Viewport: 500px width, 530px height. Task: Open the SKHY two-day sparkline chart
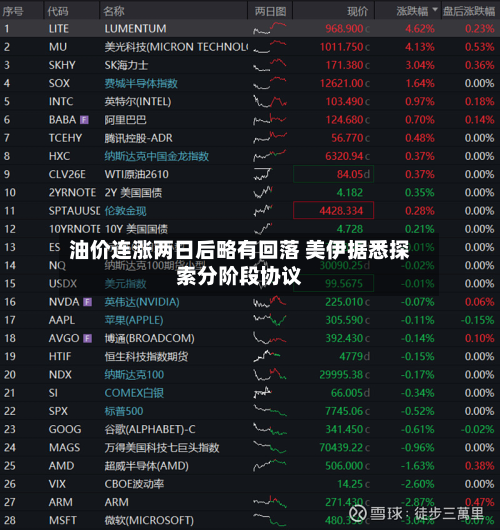tap(270, 65)
